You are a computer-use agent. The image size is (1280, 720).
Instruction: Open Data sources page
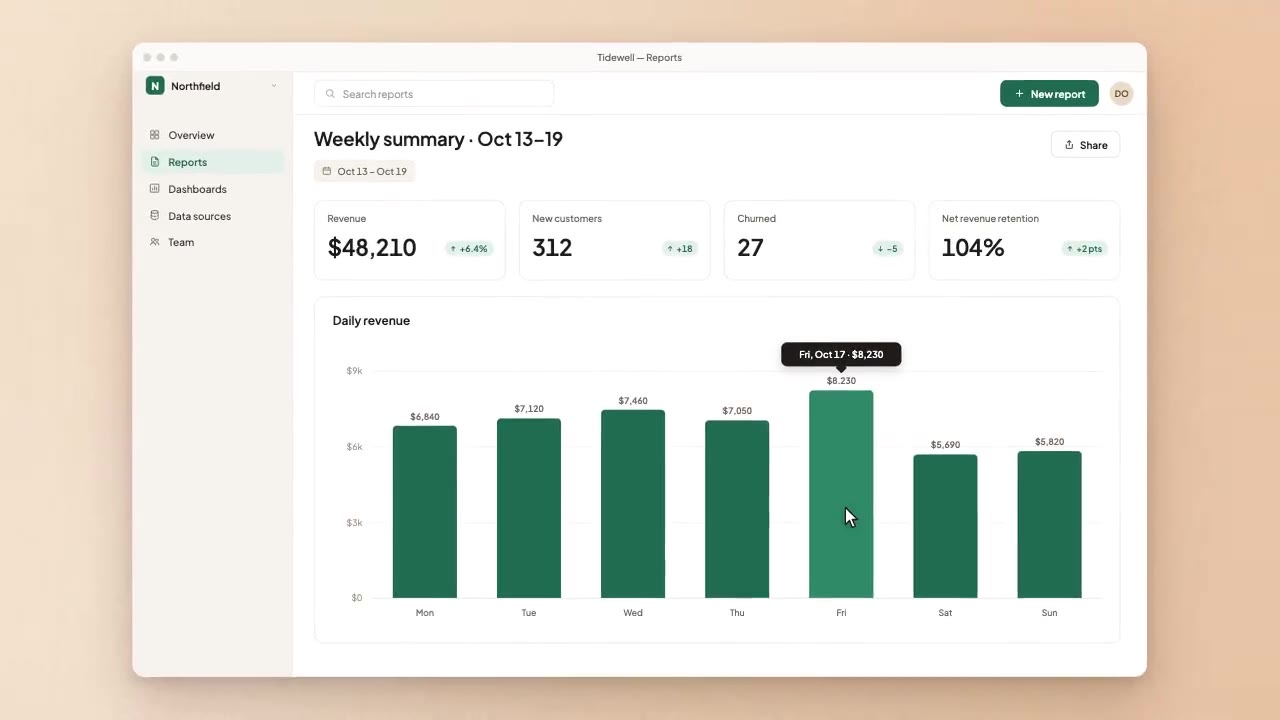tap(212, 216)
